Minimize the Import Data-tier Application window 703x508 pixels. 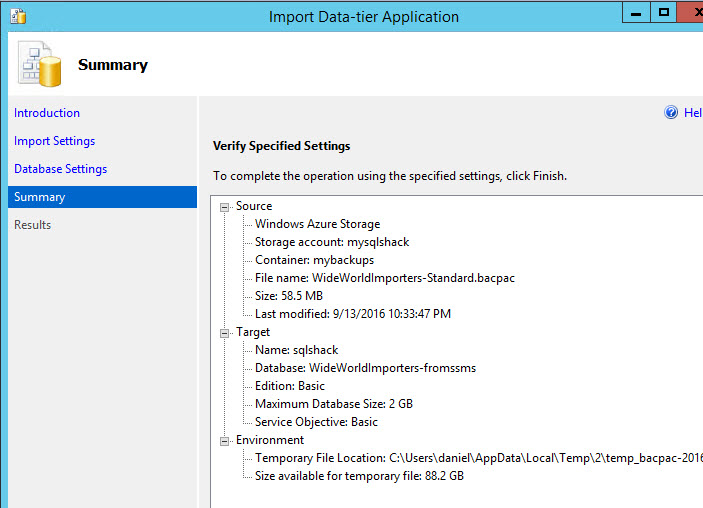[x=632, y=12]
